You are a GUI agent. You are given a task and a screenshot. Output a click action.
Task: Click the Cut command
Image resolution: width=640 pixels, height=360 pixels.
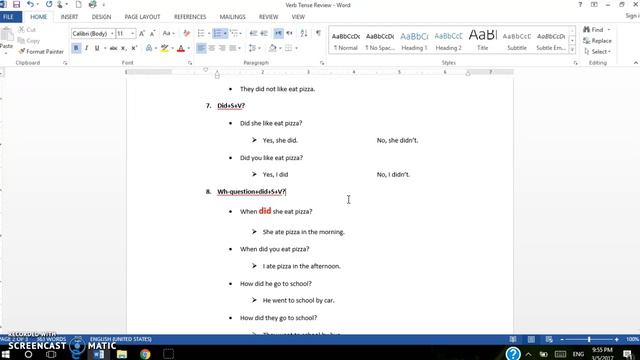(27, 30)
